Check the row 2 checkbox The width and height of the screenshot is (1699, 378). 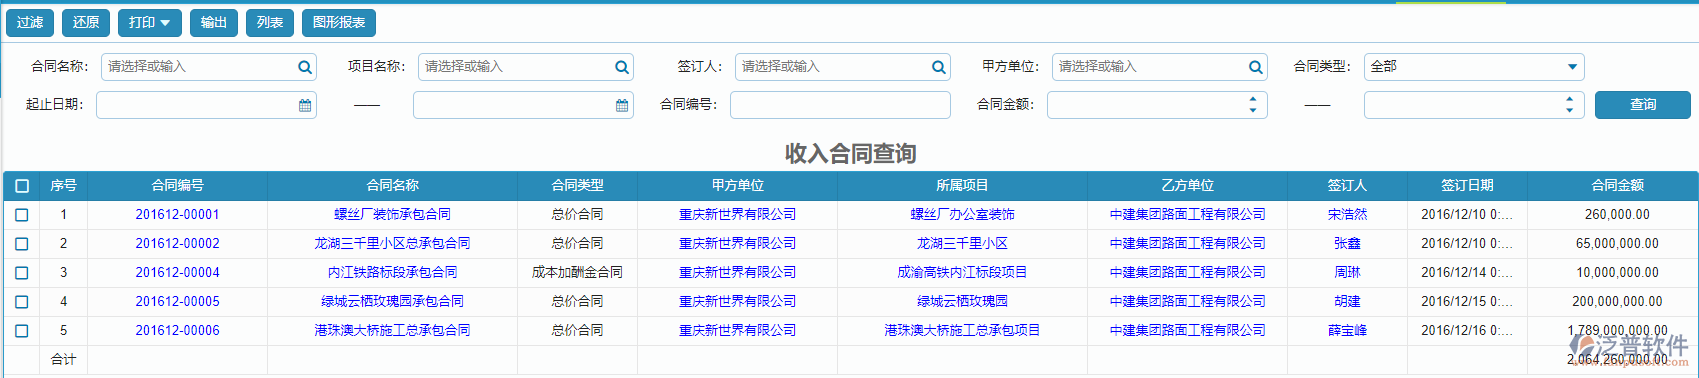(x=22, y=244)
